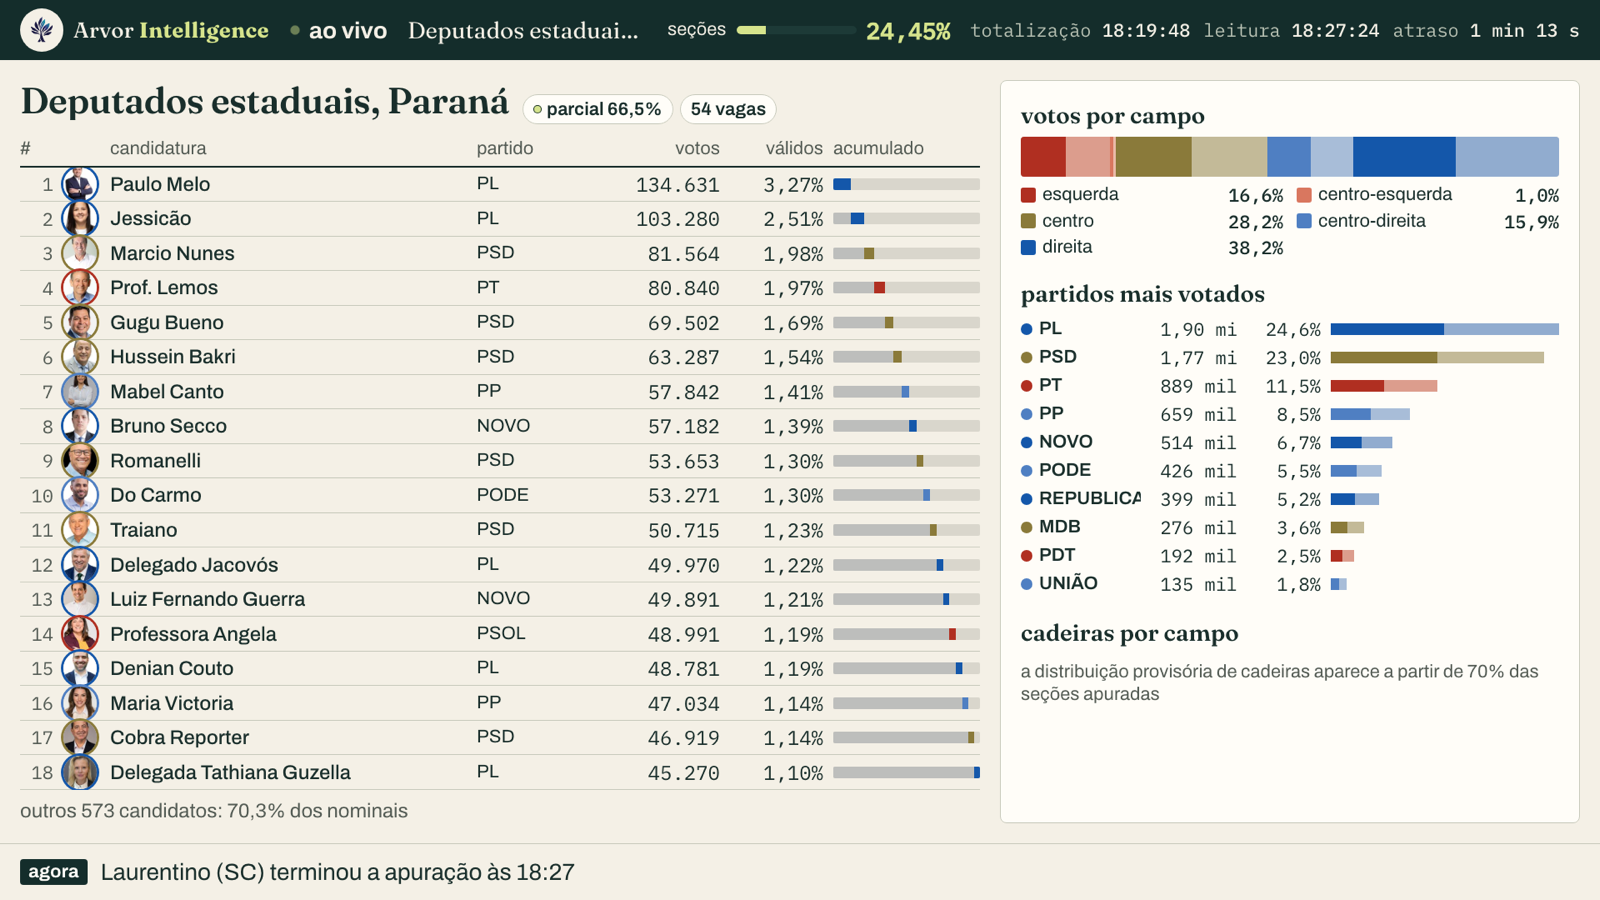
Task: Sort by the 'votos' column header
Action: (x=697, y=148)
